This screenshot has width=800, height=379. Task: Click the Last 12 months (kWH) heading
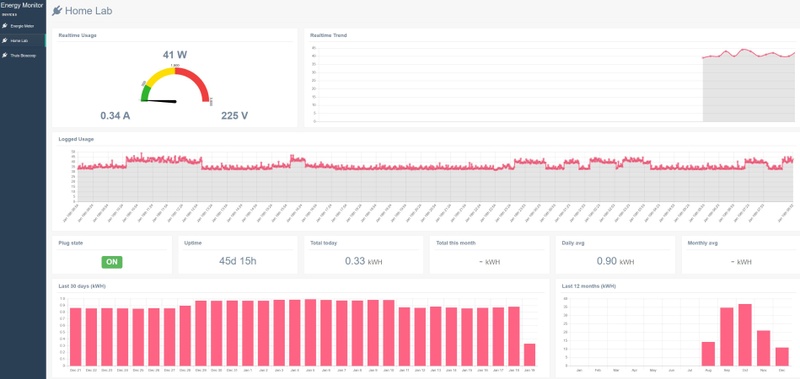(589, 286)
